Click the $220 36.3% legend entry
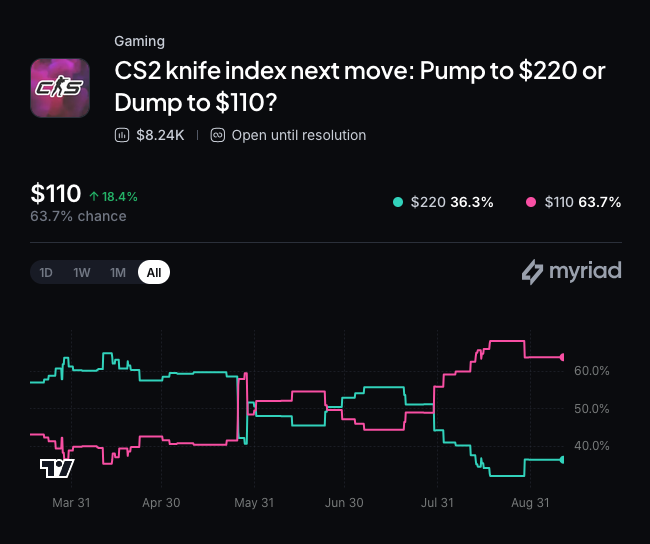The image size is (650, 544). 443,202
